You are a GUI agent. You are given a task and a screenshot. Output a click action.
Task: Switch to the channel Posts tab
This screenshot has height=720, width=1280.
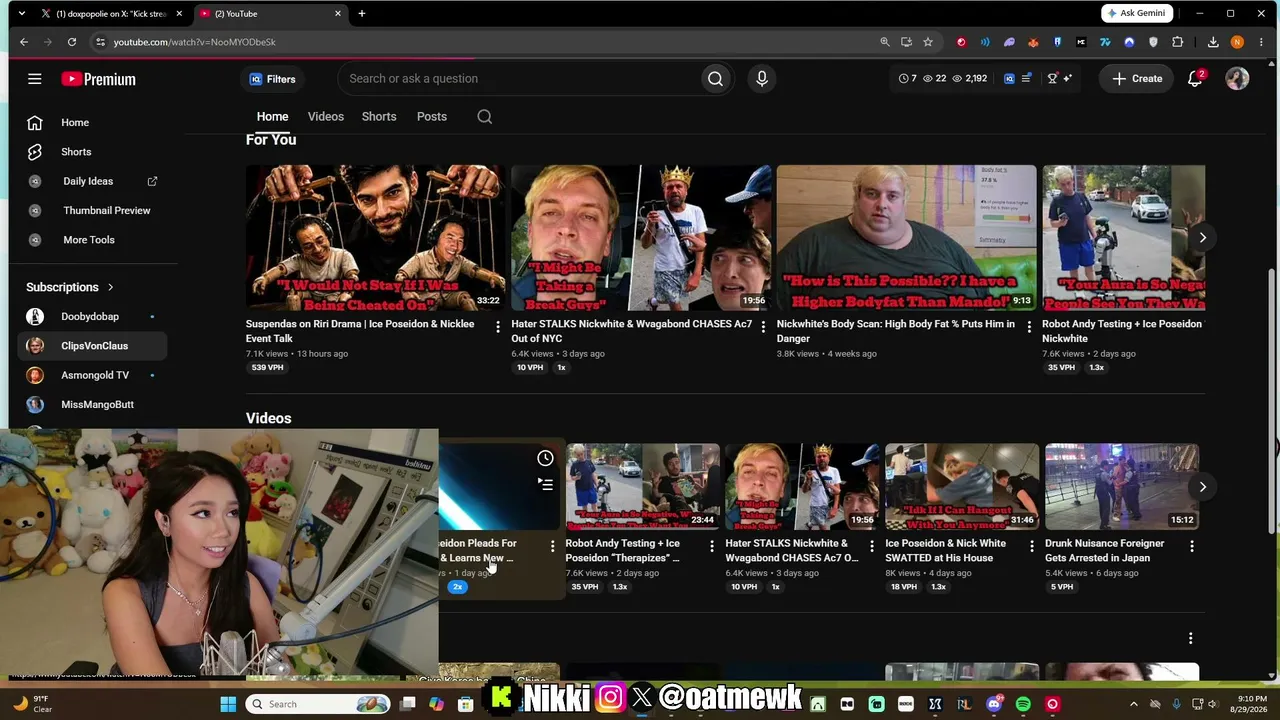432,117
